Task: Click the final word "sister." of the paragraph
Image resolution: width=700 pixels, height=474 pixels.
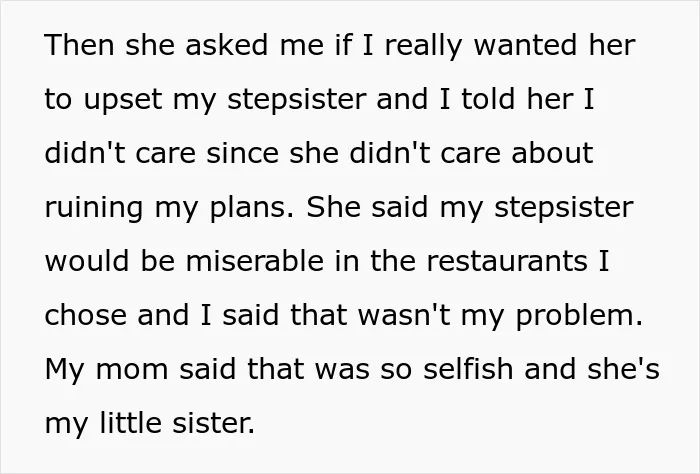Action: [x=213, y=423]
